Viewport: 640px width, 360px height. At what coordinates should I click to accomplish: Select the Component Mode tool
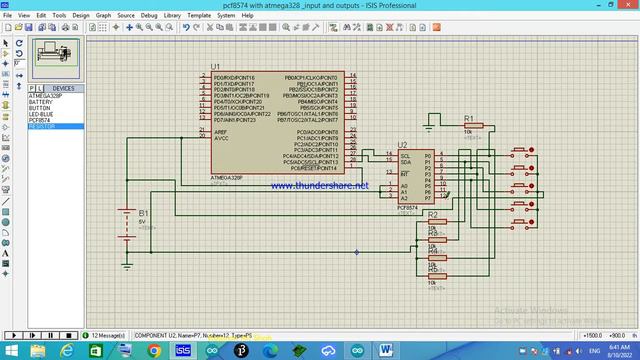pyautogui.click(x=5, y=53)
